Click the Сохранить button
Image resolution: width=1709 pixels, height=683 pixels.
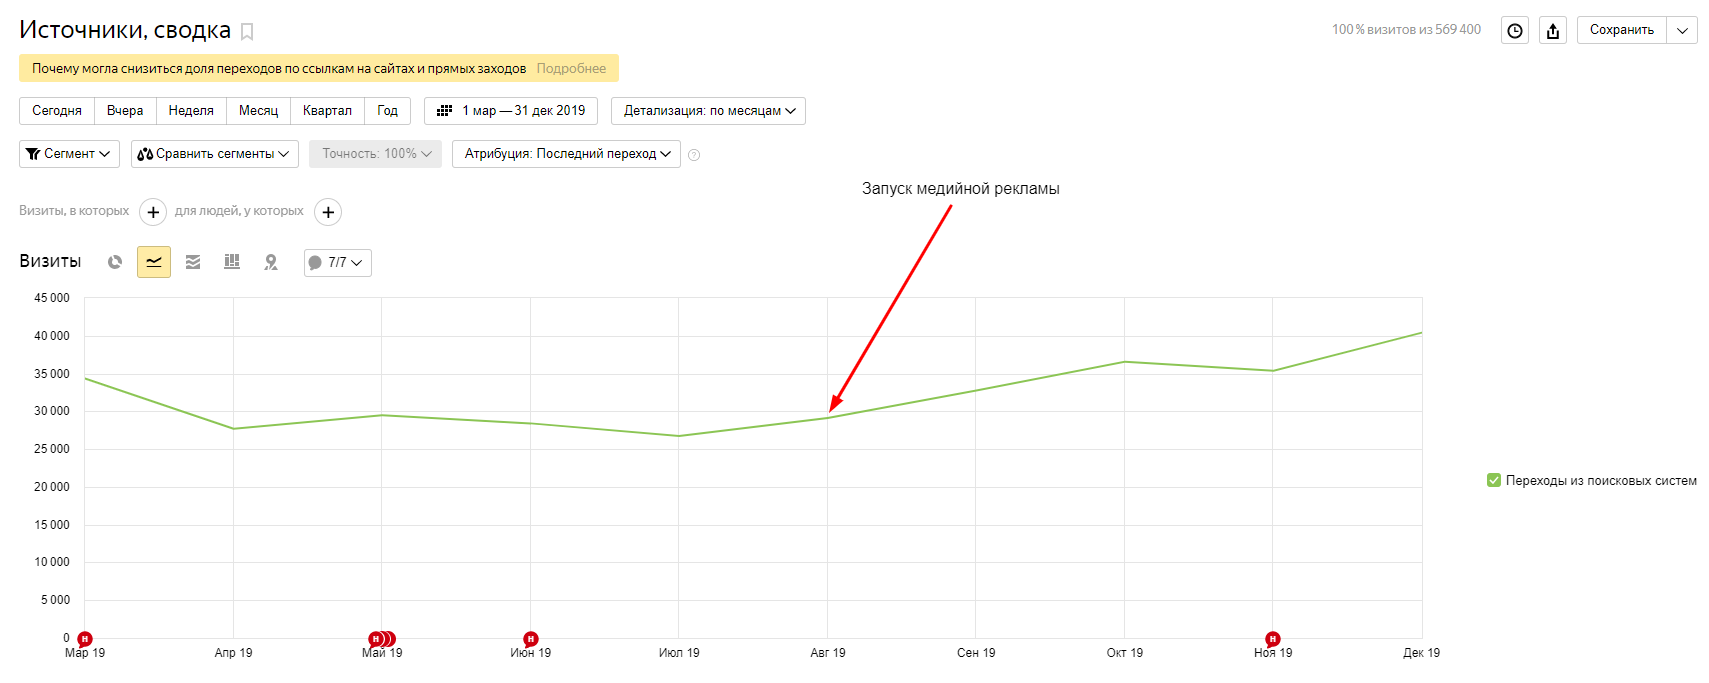(1621, 30)
